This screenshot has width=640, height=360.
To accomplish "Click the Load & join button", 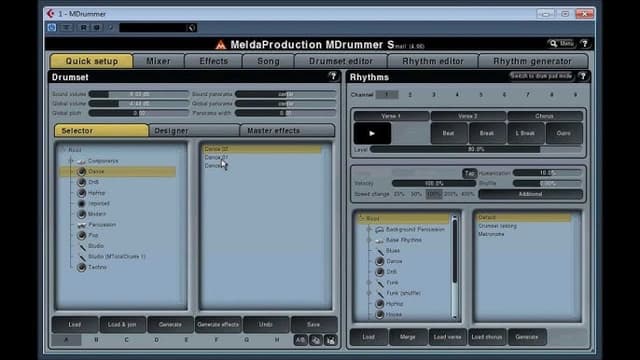I will coord(122,324).
